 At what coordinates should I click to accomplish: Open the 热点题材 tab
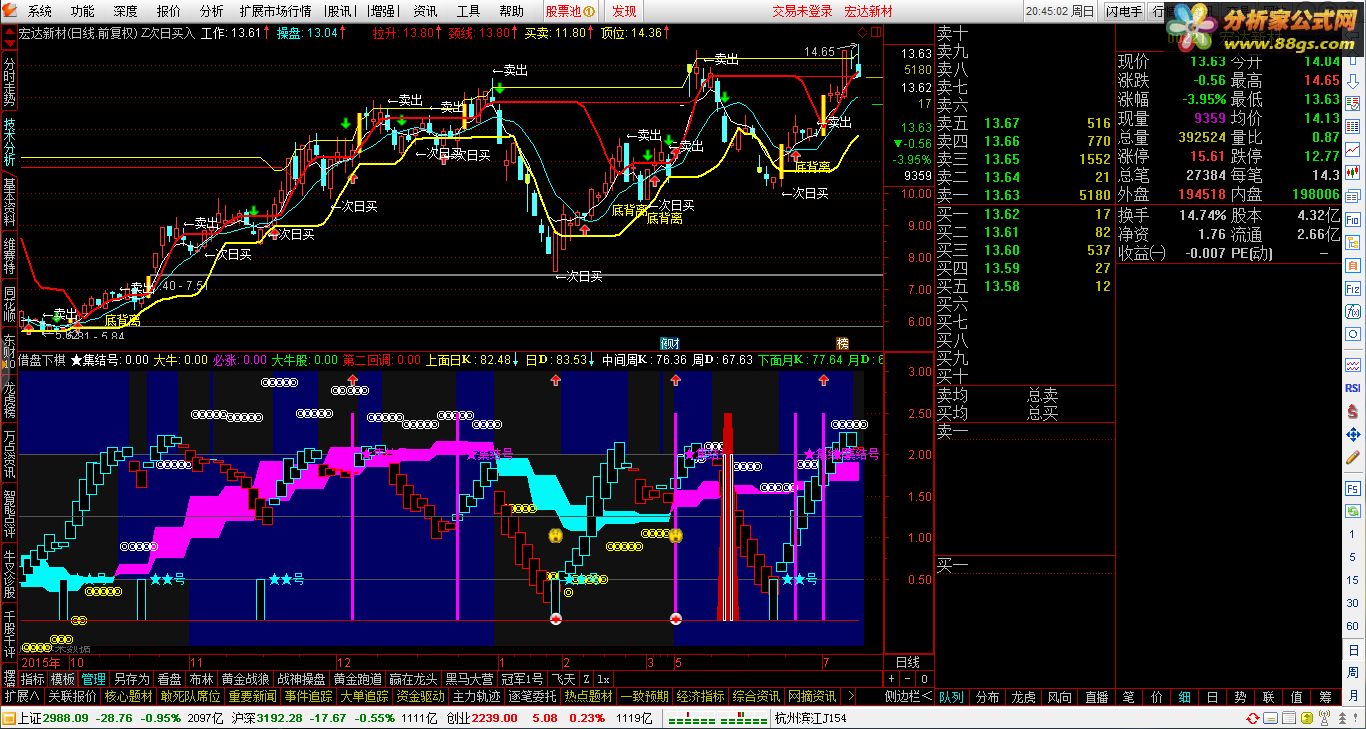point(588,696)
